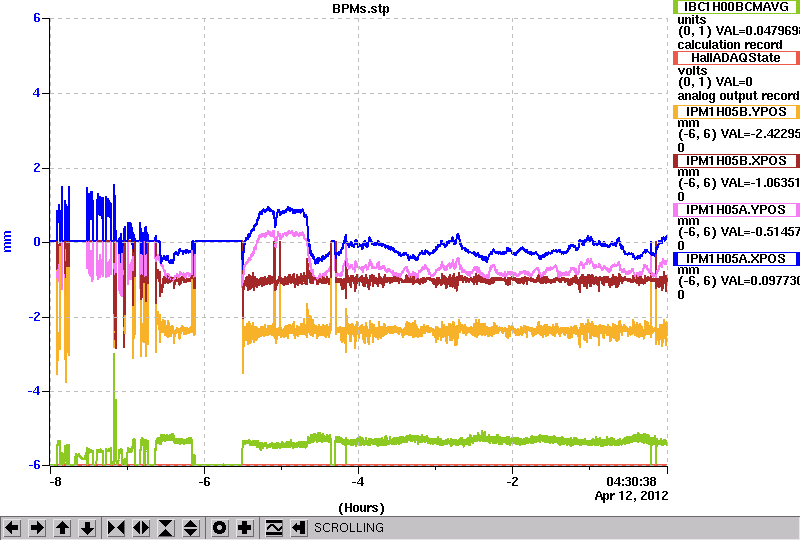The height and width of the screenshot is (540, 800).
Task: Select the IBC1H00BCMAVG curve legend label
Action: (736, 7)
